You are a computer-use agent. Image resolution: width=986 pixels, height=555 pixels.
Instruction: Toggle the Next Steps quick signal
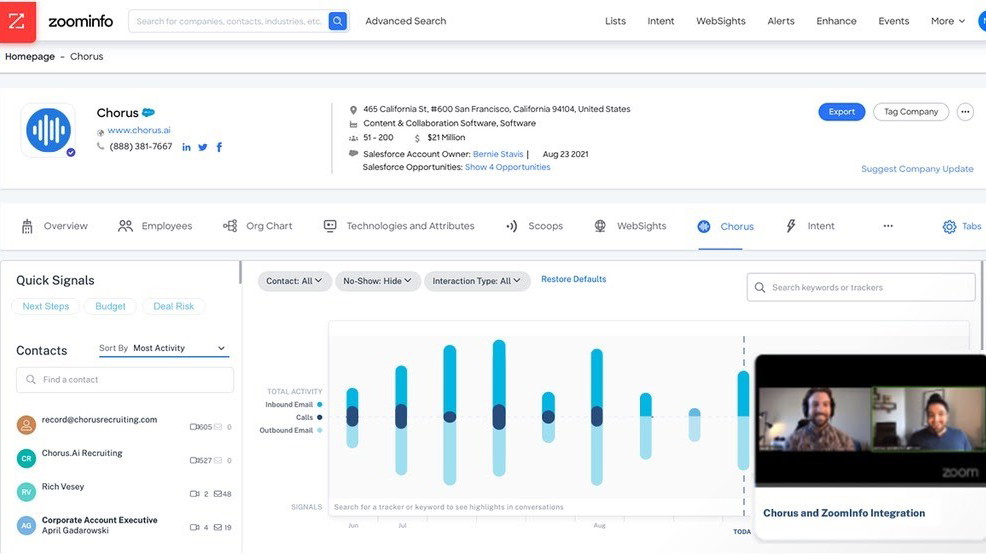(x=46, y=306)
